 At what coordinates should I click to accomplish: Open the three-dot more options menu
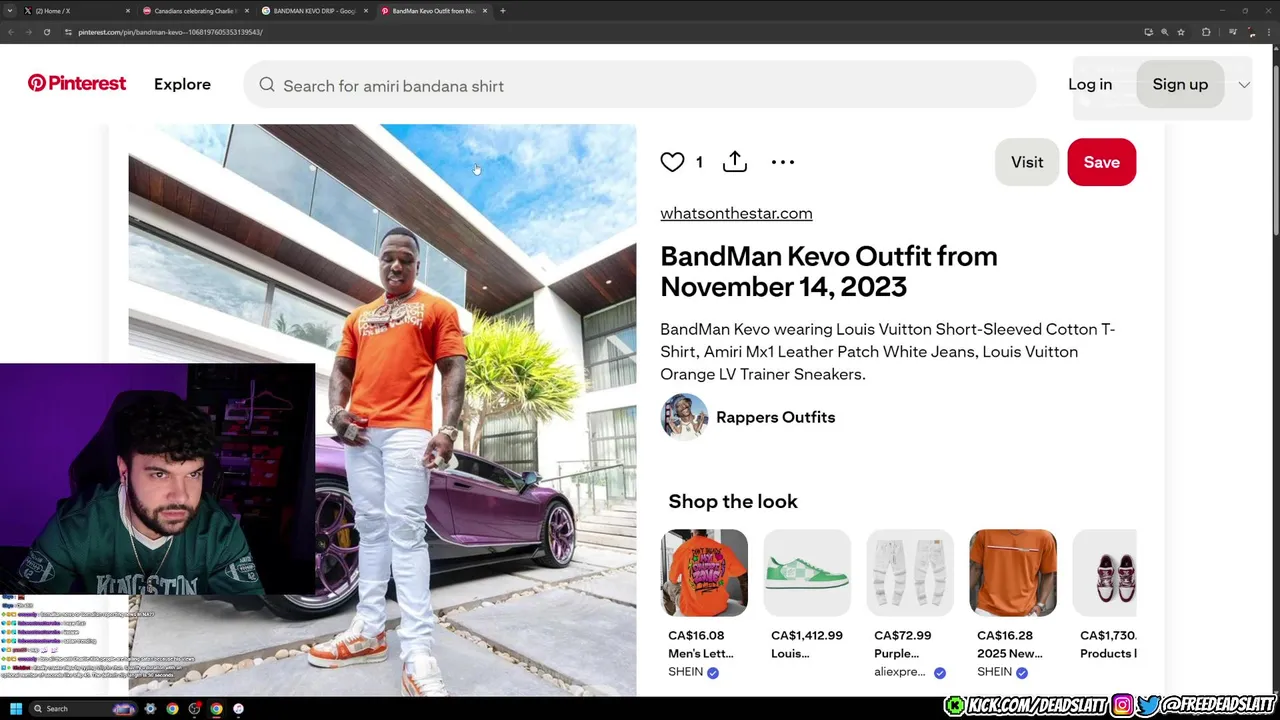[783, 162]
